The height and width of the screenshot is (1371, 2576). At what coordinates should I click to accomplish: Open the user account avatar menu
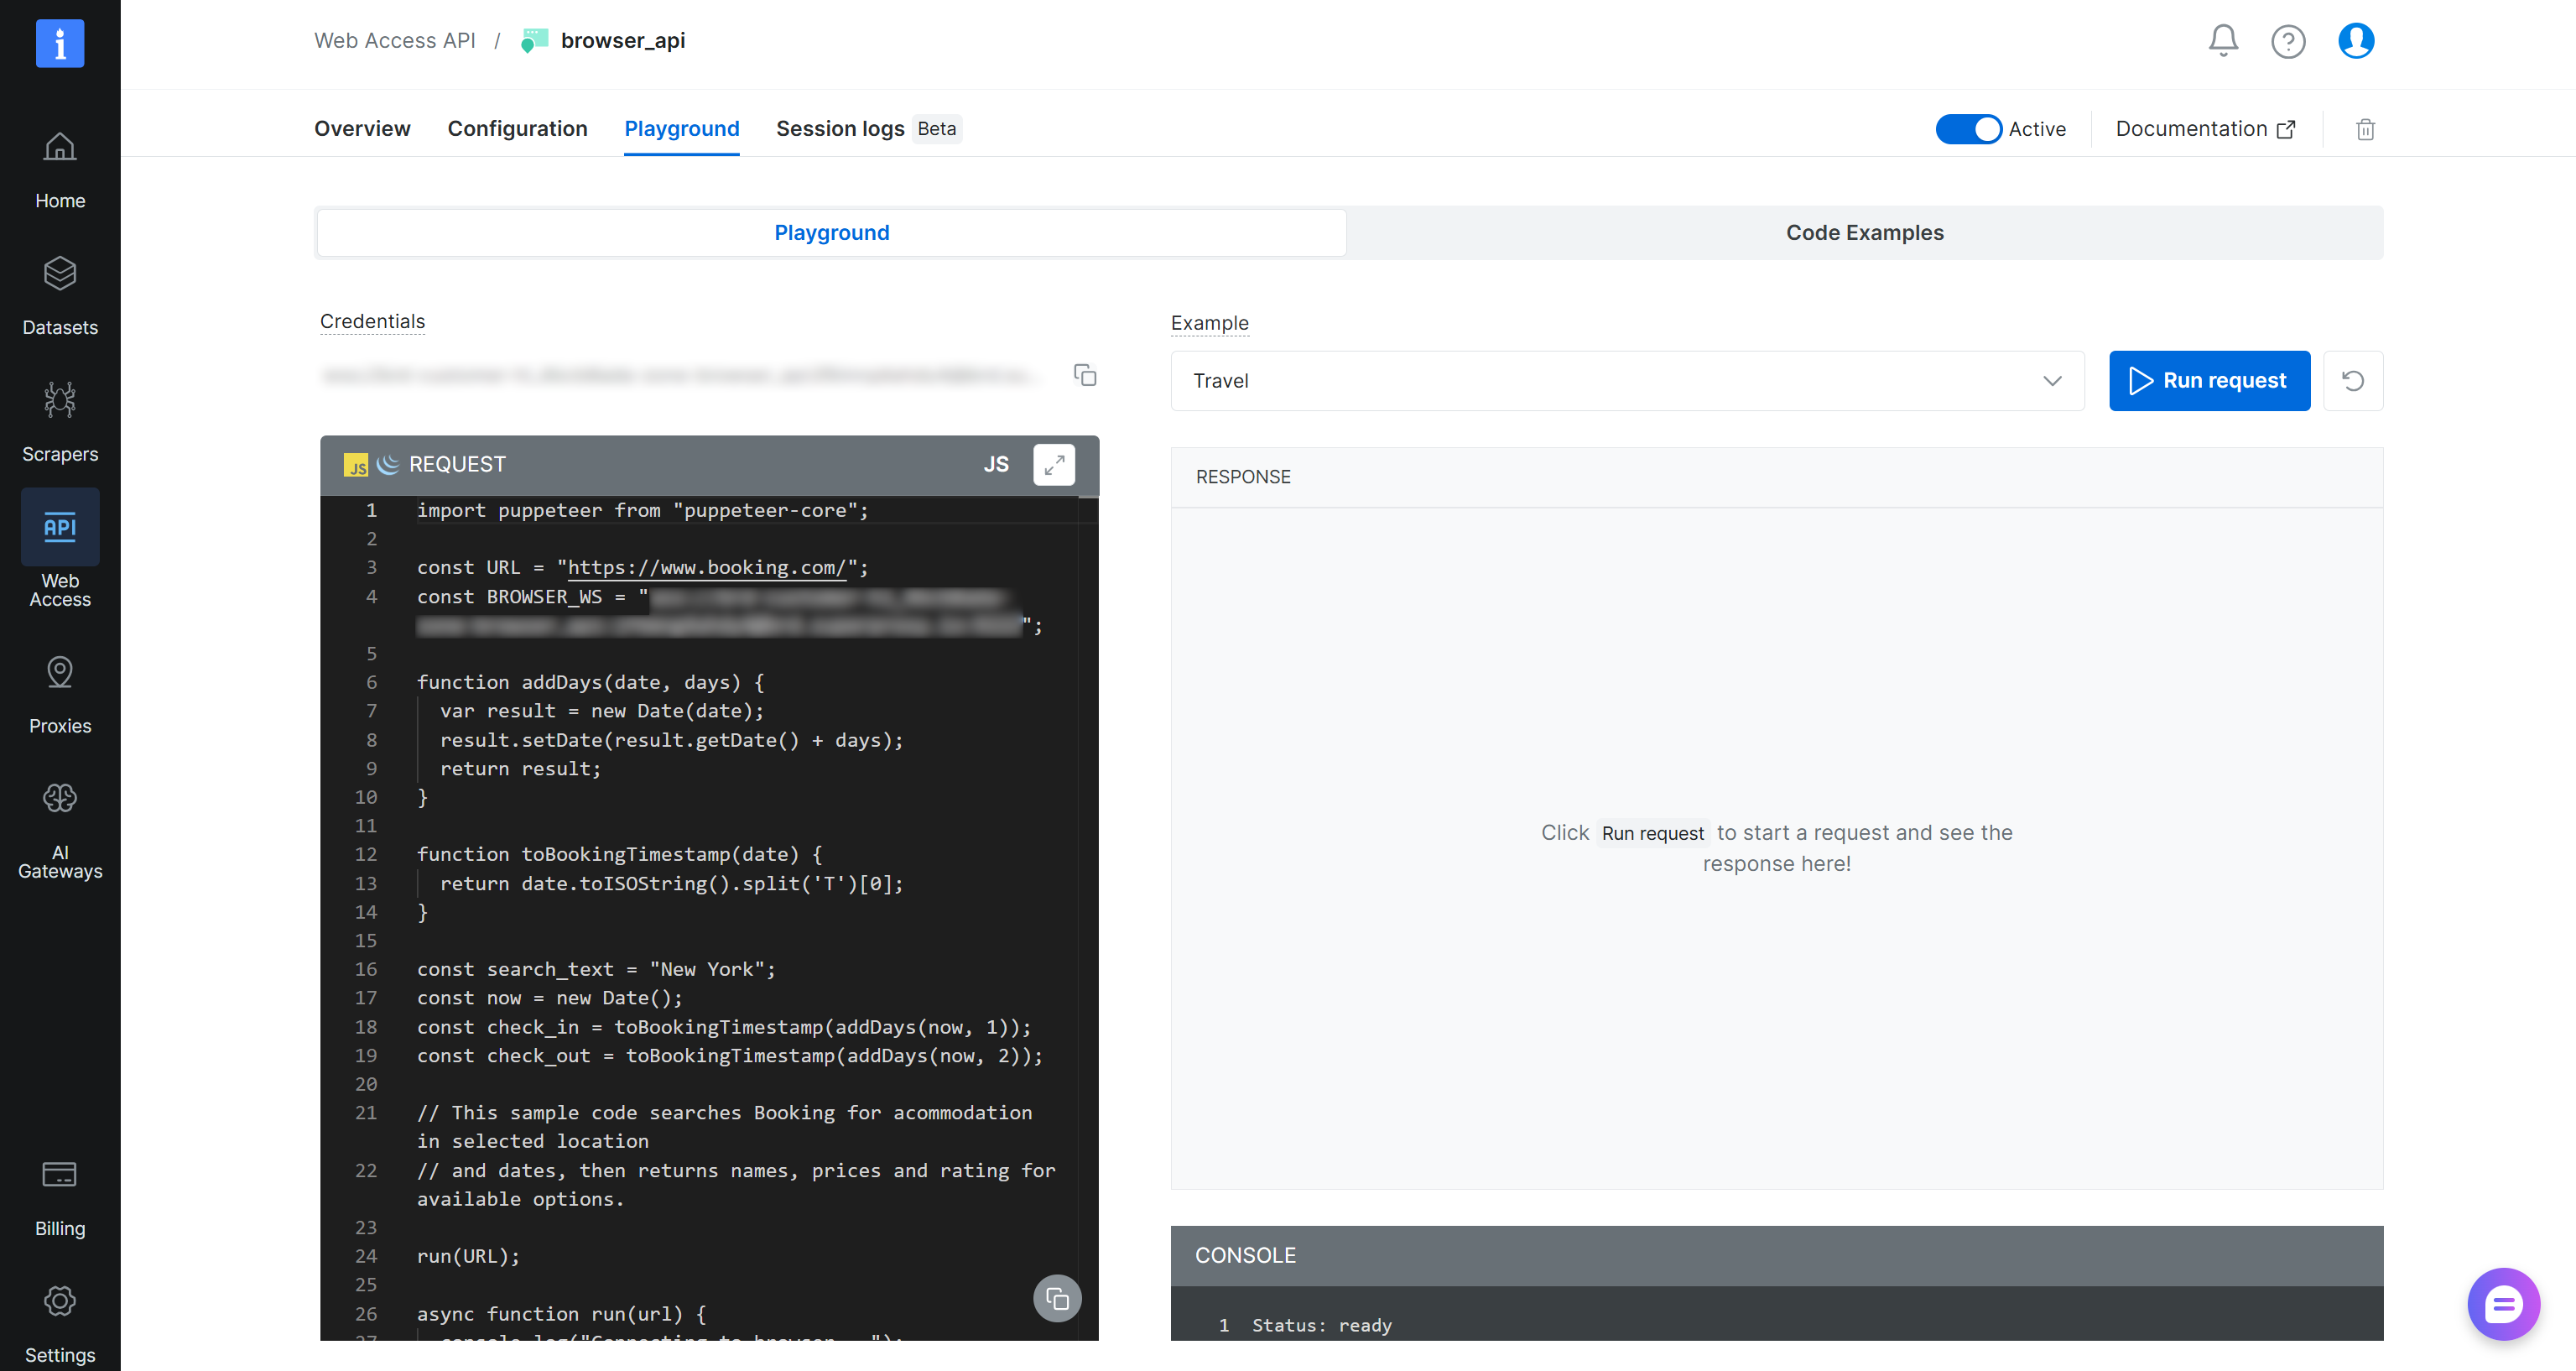tap(2356, 41)
